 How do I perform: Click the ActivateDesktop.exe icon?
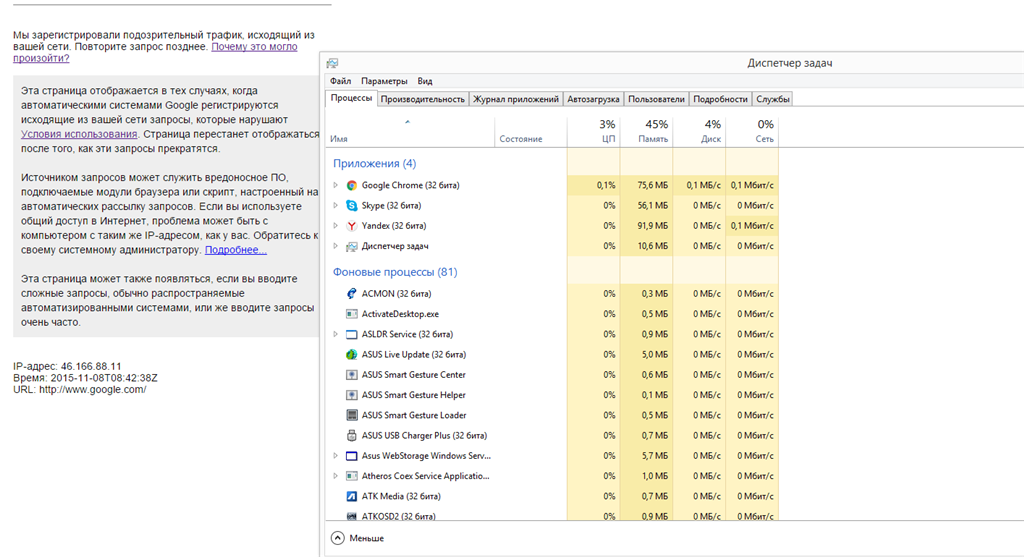tap(351, 314)
